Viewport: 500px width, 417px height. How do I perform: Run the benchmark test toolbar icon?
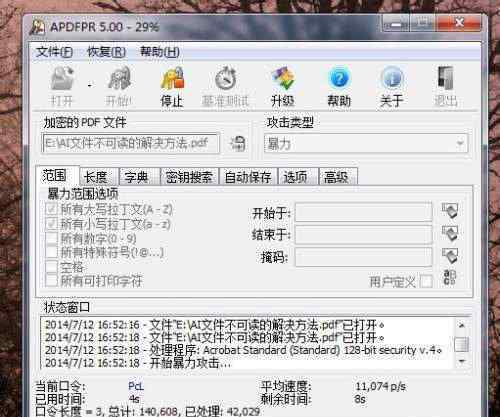[225, 78]
